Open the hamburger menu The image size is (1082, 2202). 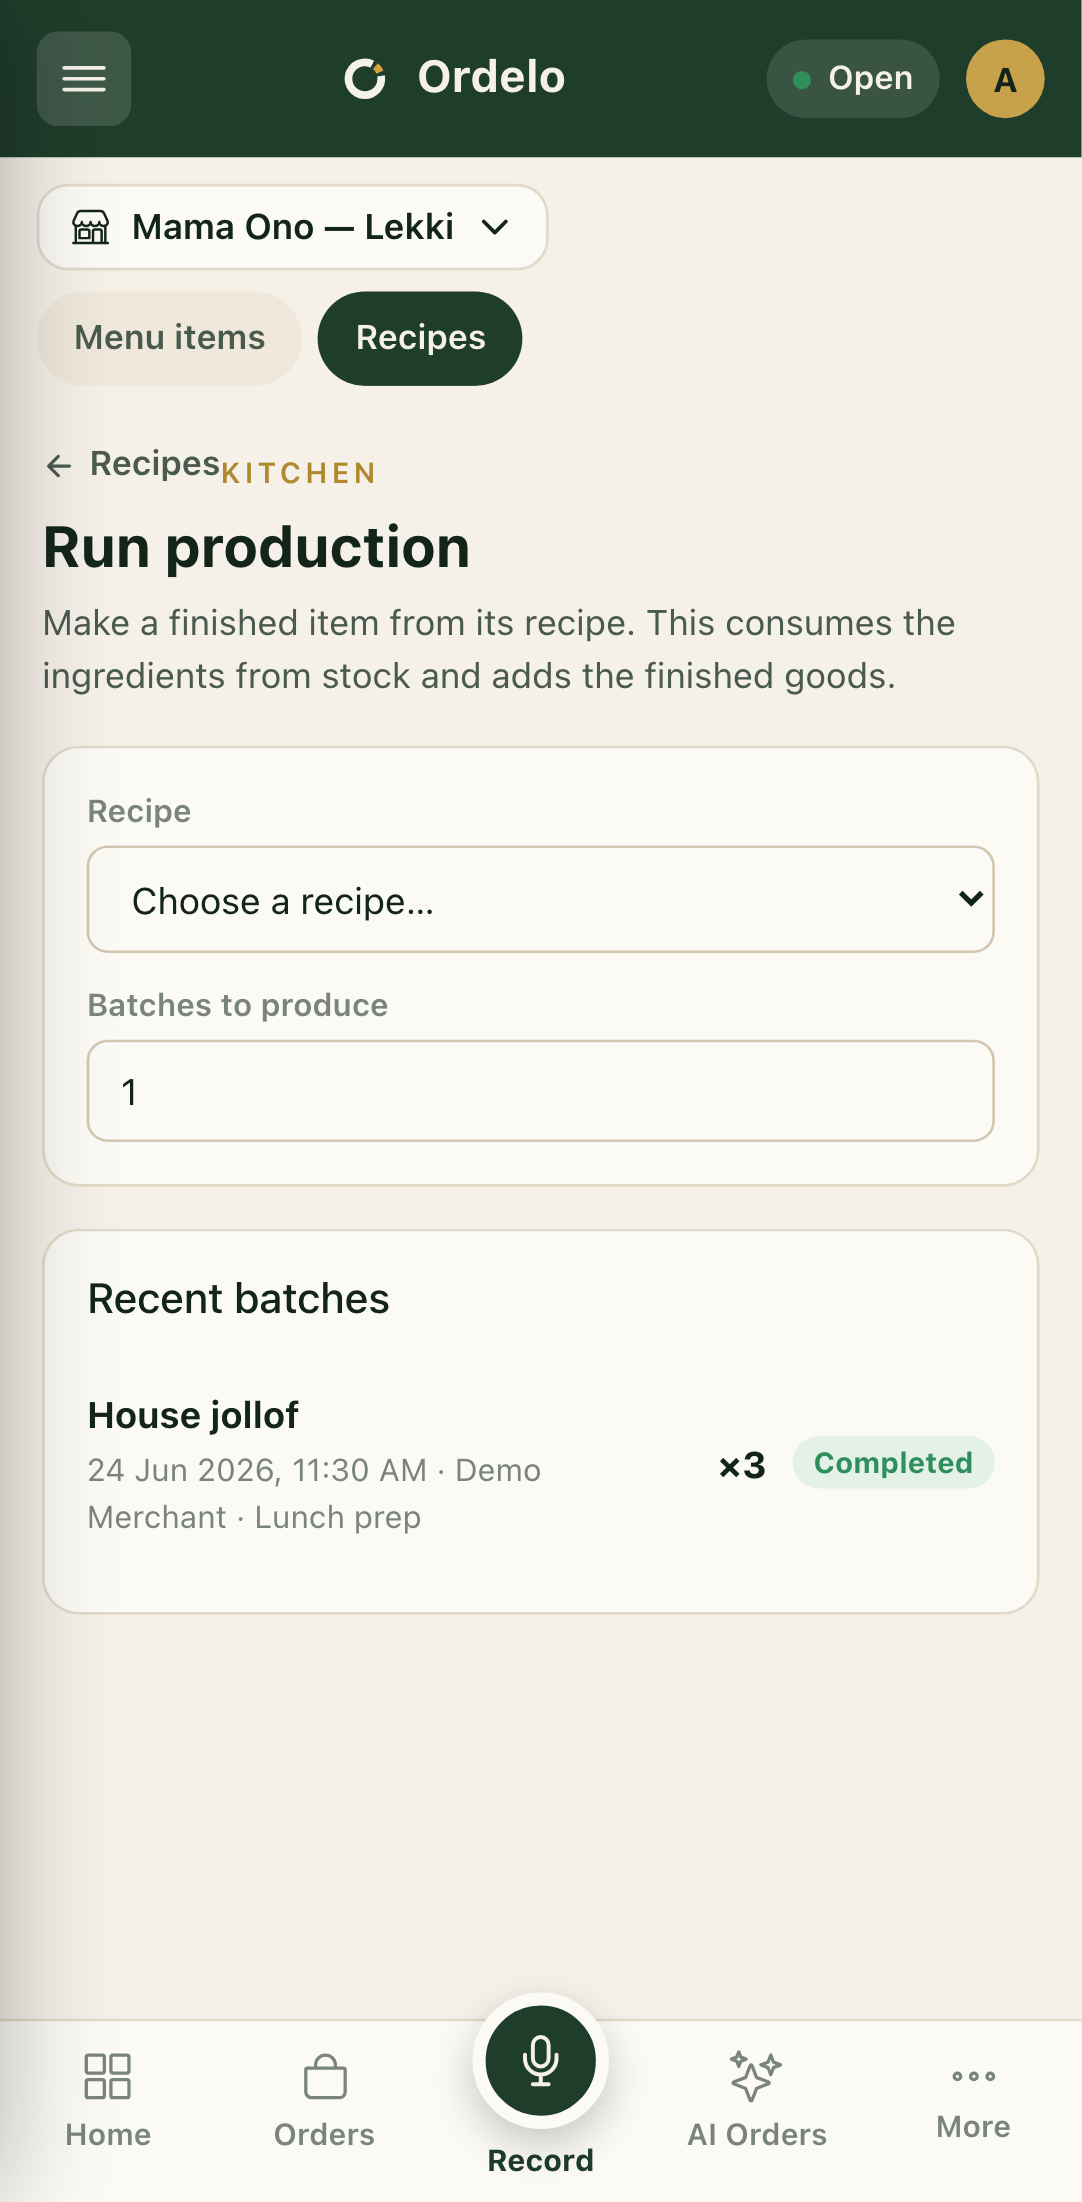click(84, 79)
